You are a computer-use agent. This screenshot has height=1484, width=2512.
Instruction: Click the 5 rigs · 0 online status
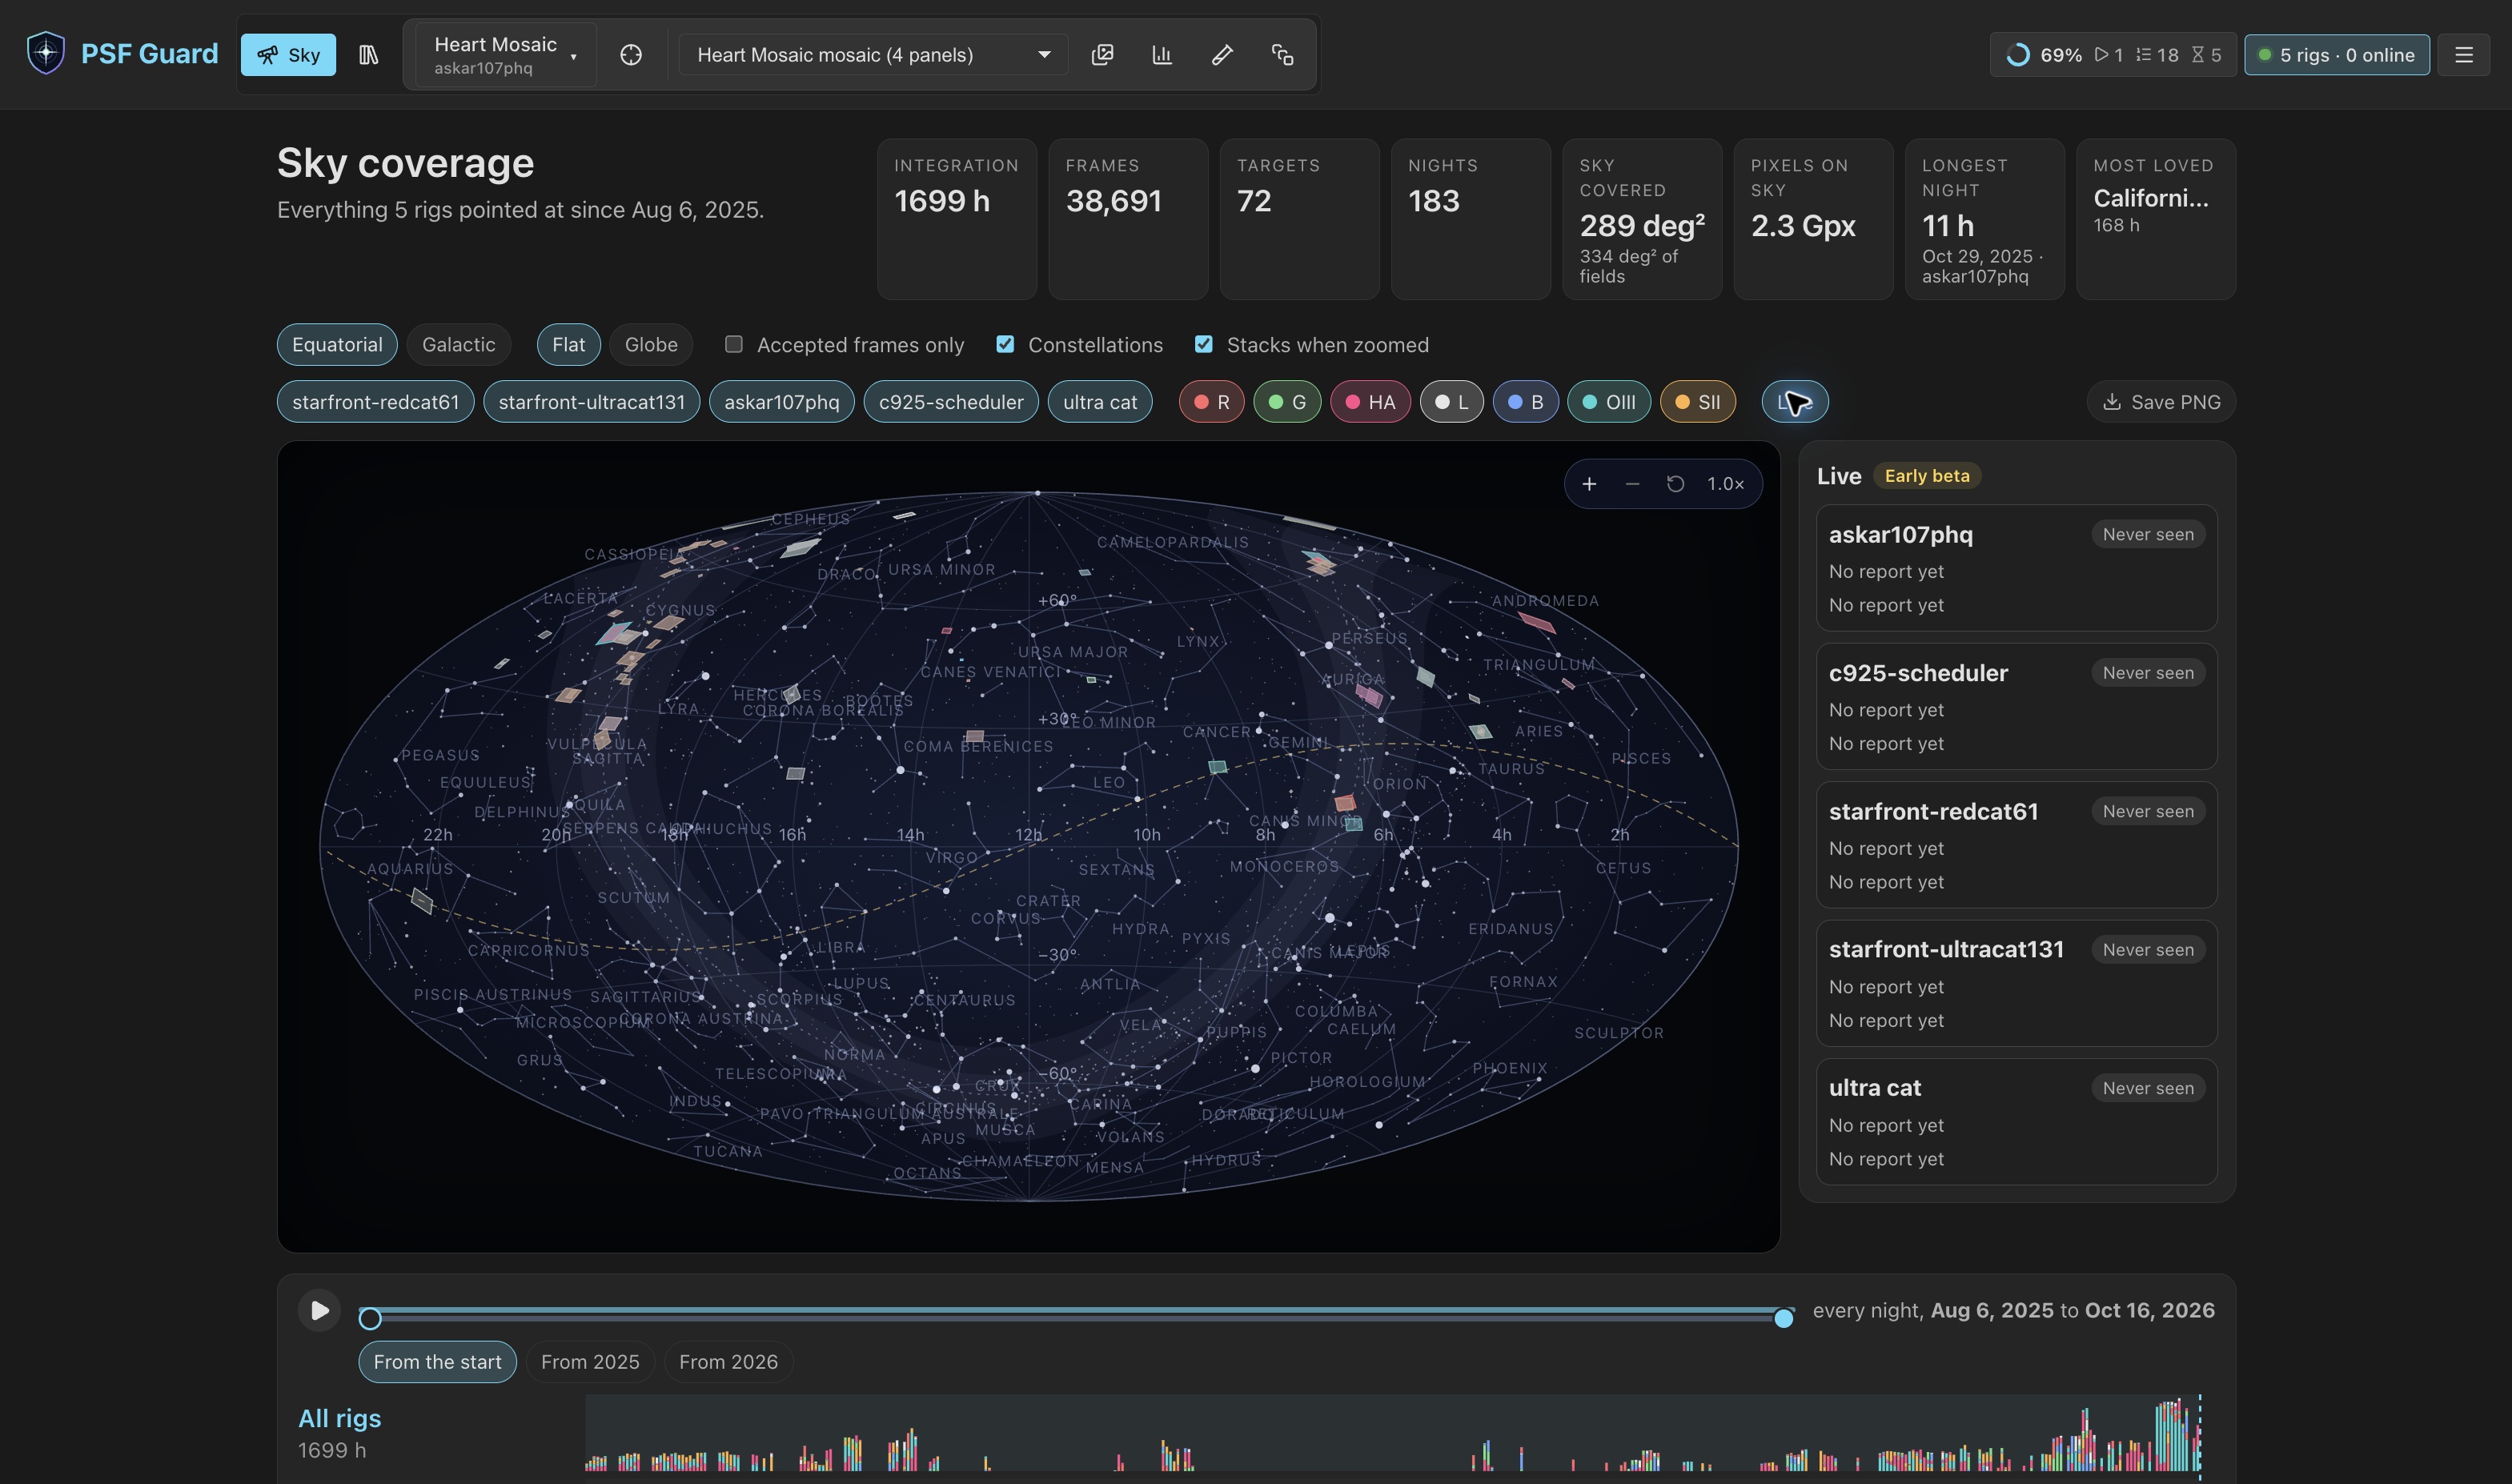click(2337, 55)
